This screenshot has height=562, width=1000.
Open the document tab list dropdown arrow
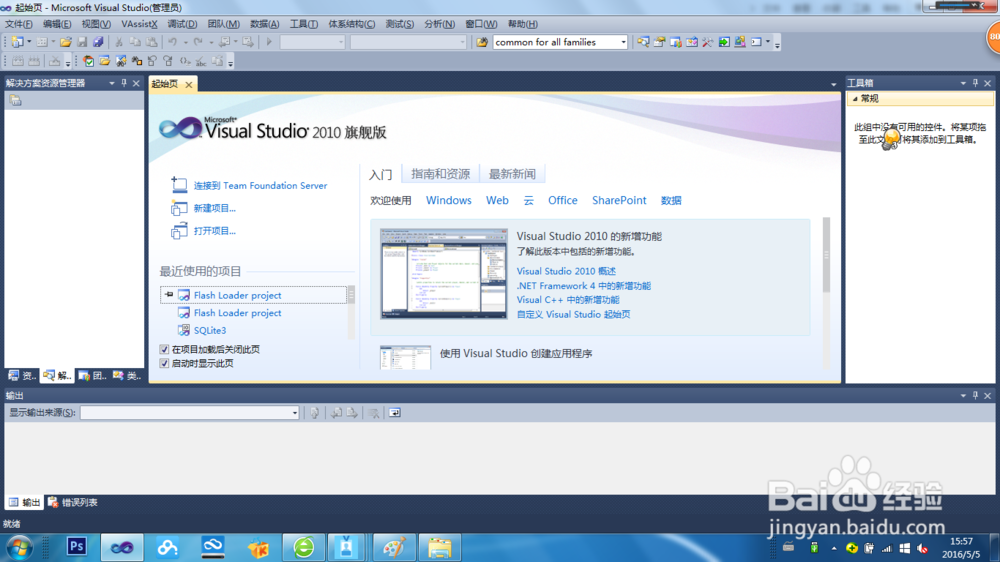tap(833, 84)
